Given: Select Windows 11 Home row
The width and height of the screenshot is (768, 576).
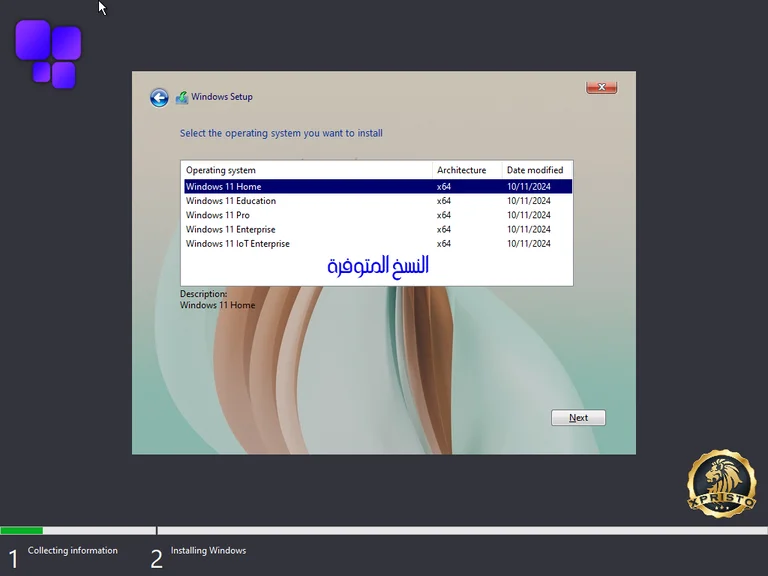Looking at the screenshot, I should (x=378, y=187).
